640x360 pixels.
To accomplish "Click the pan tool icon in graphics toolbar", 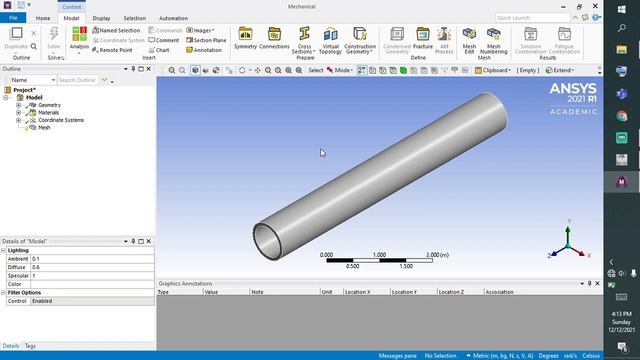I will 258,70.
